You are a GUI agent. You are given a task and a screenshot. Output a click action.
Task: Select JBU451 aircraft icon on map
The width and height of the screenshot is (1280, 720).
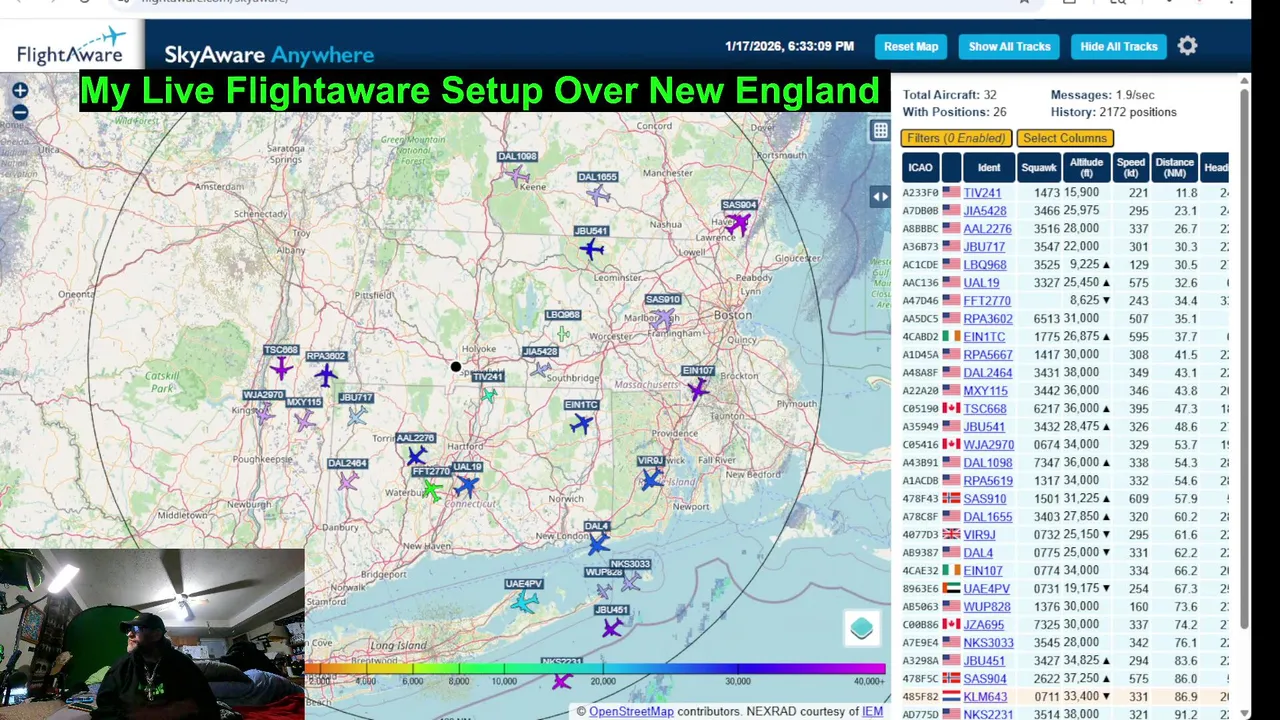[612, 628]
